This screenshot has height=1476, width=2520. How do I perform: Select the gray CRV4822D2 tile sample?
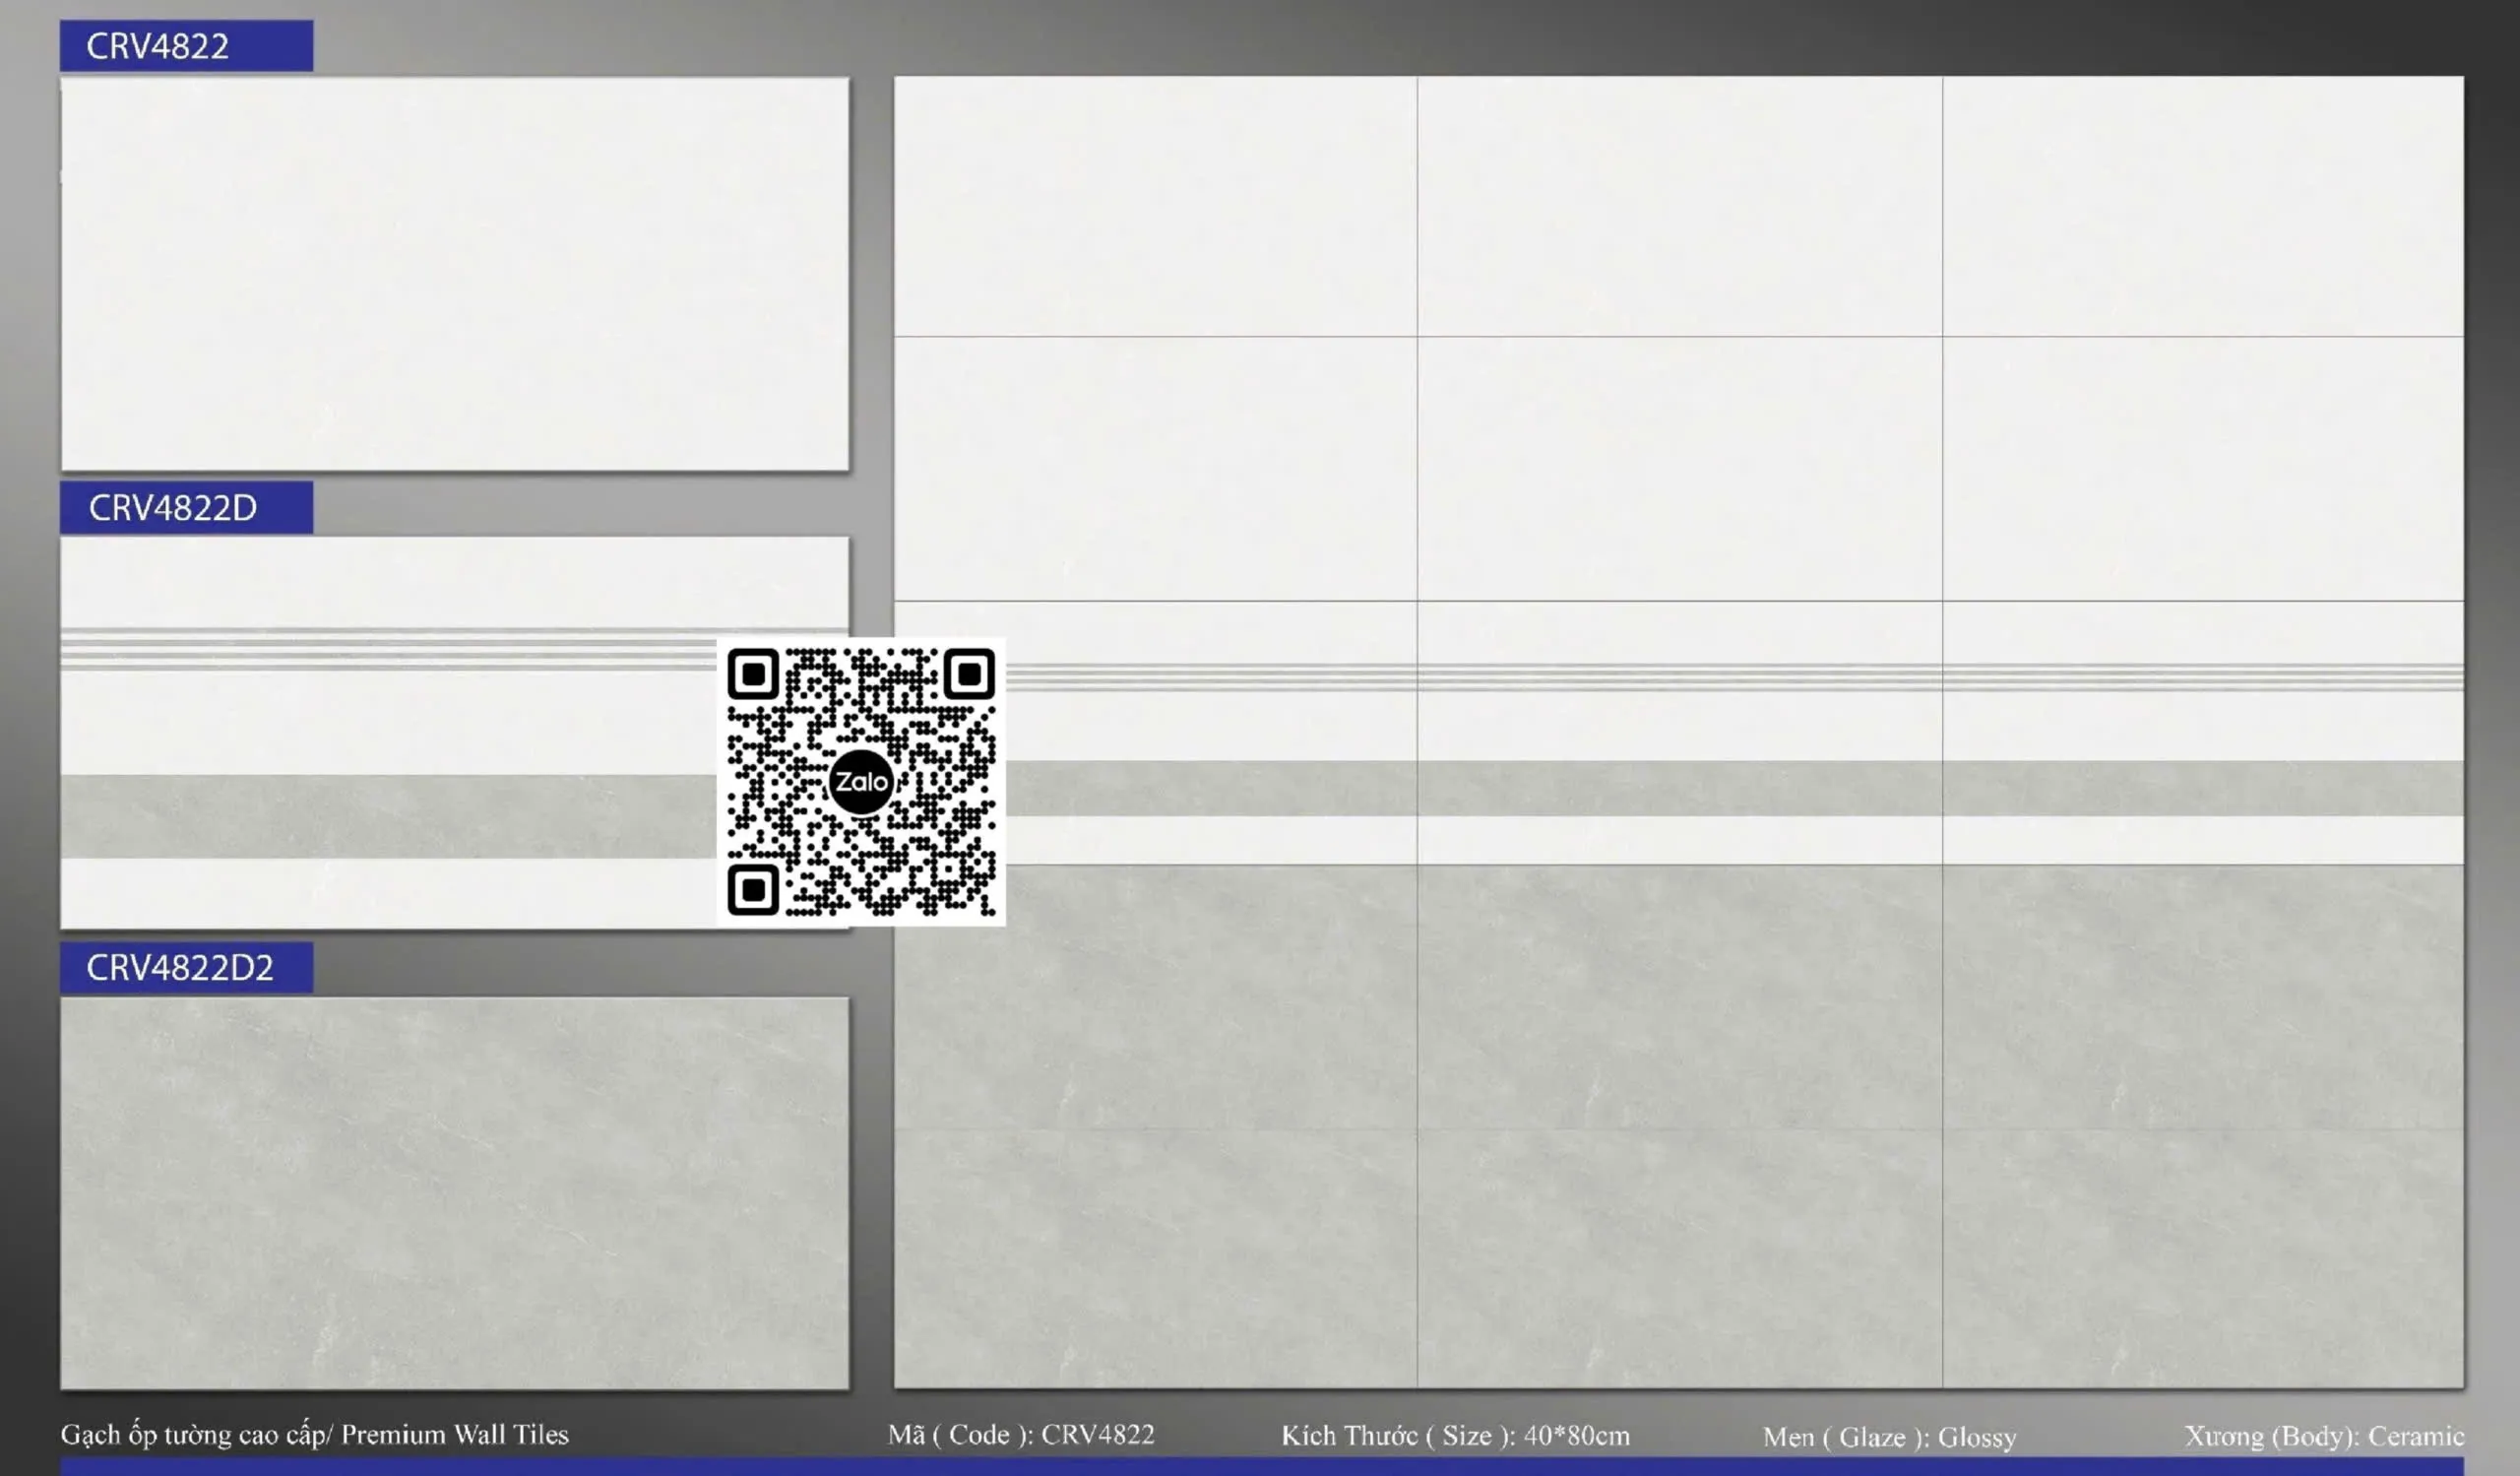pyautogui.click(x=455, y=1192)
